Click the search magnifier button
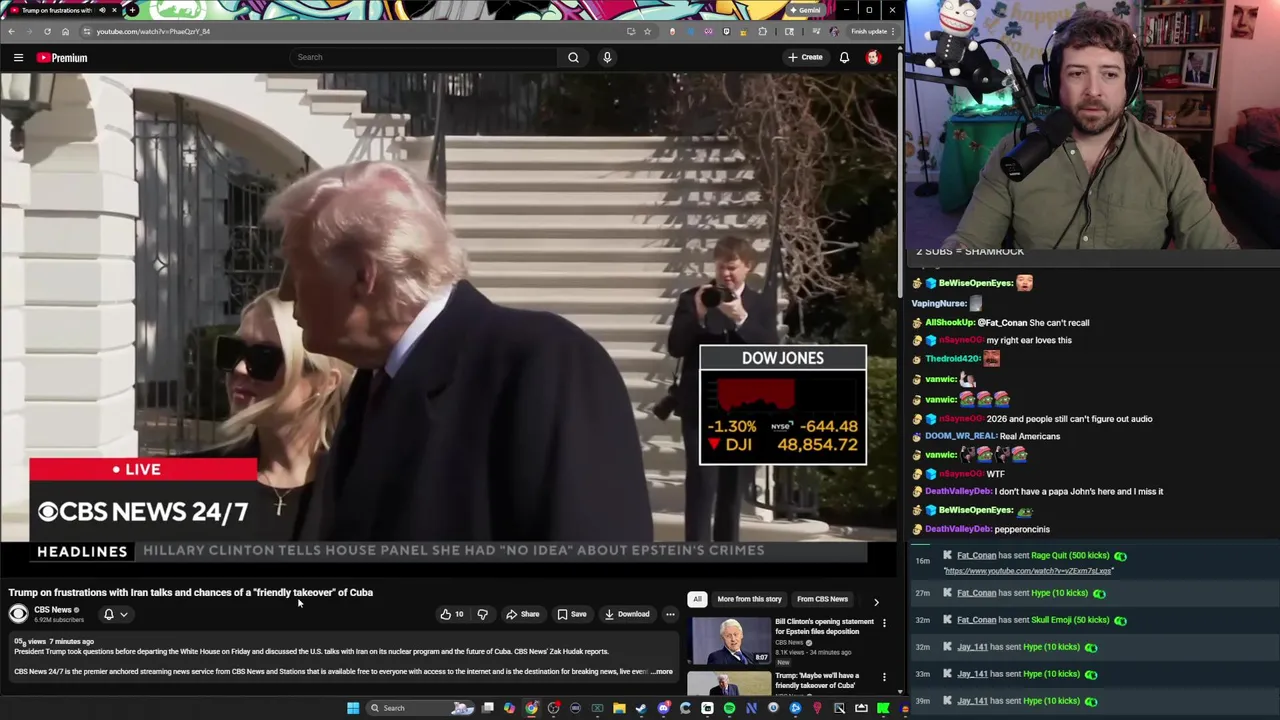Viewport: 1280px width, 720px height. [x=573, y=57]
